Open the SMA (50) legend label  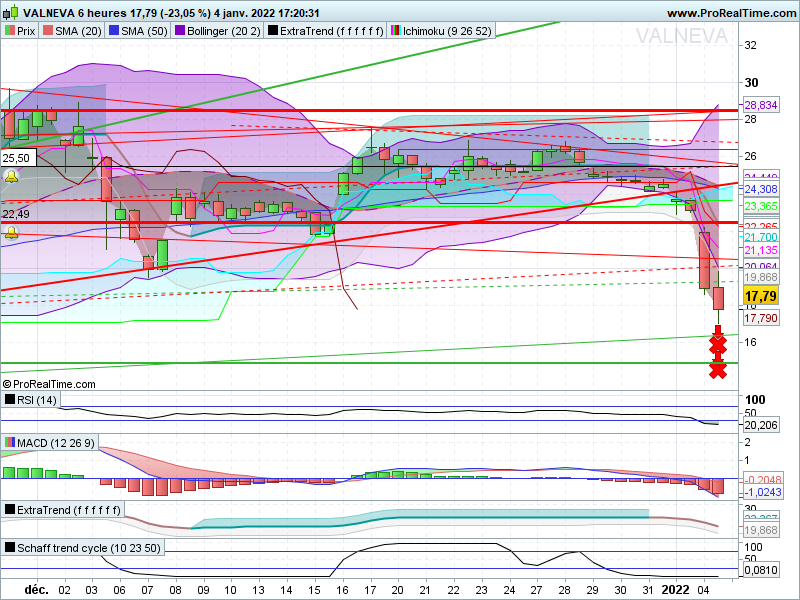coord(144,31)
